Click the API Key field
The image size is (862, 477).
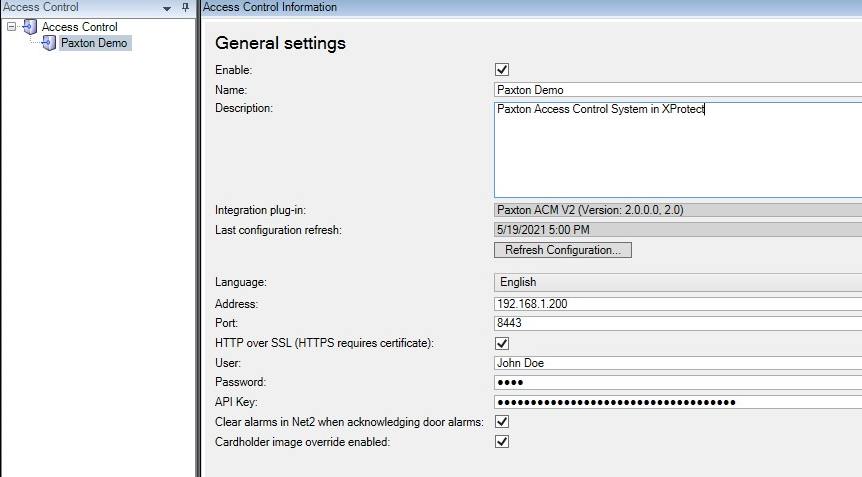[x=678, y=402]
